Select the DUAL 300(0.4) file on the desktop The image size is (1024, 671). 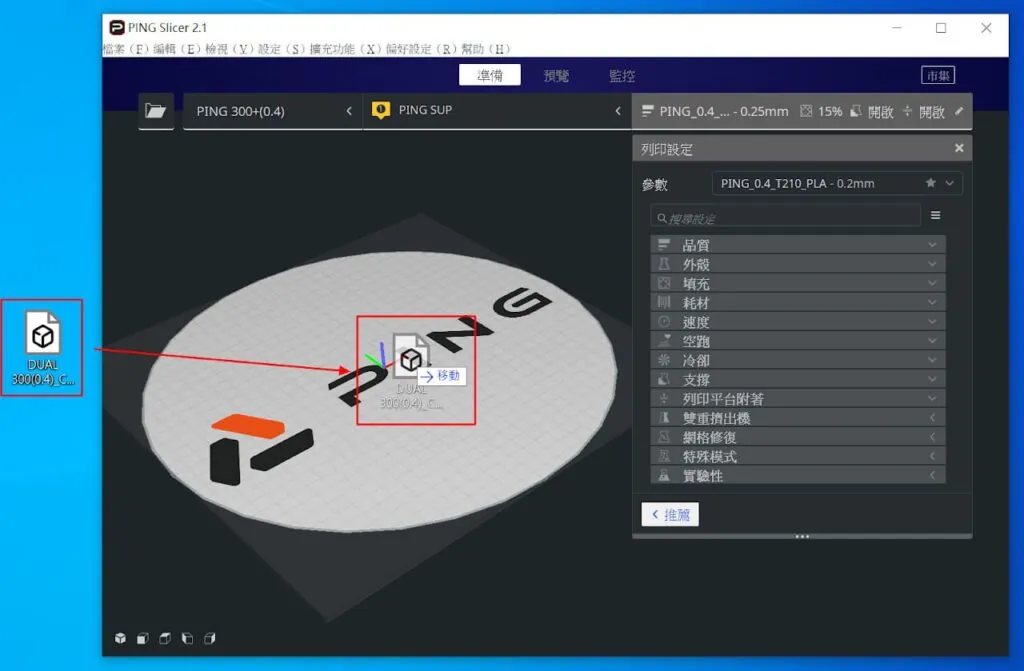(42, 348)
